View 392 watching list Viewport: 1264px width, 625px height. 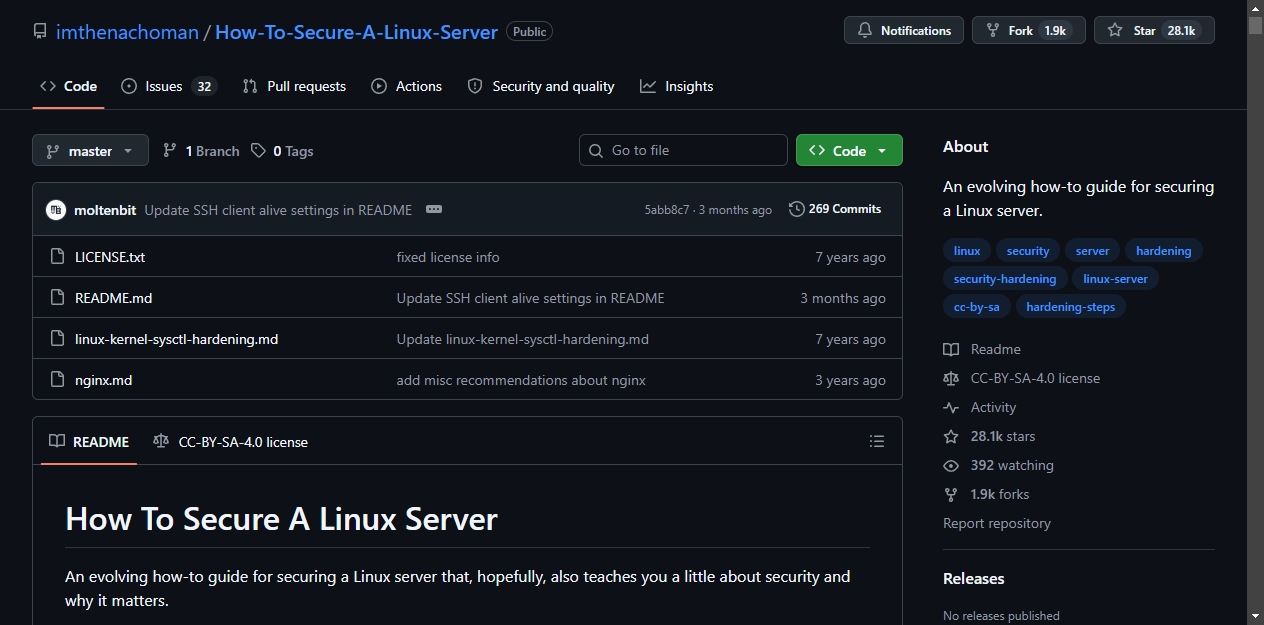click(998, 465)
